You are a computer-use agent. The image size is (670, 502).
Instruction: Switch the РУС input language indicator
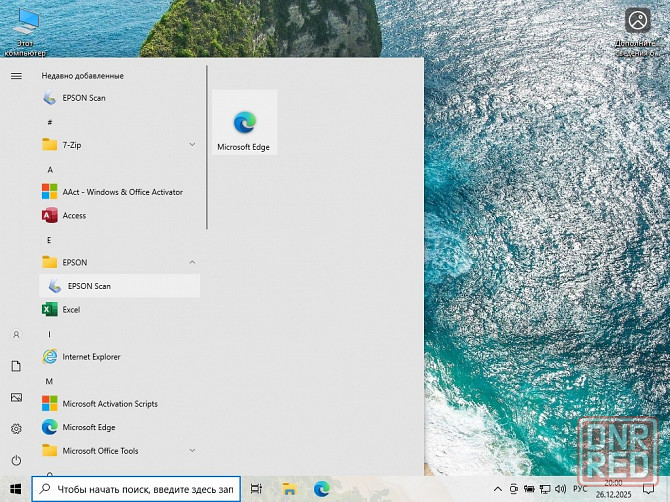580,489
